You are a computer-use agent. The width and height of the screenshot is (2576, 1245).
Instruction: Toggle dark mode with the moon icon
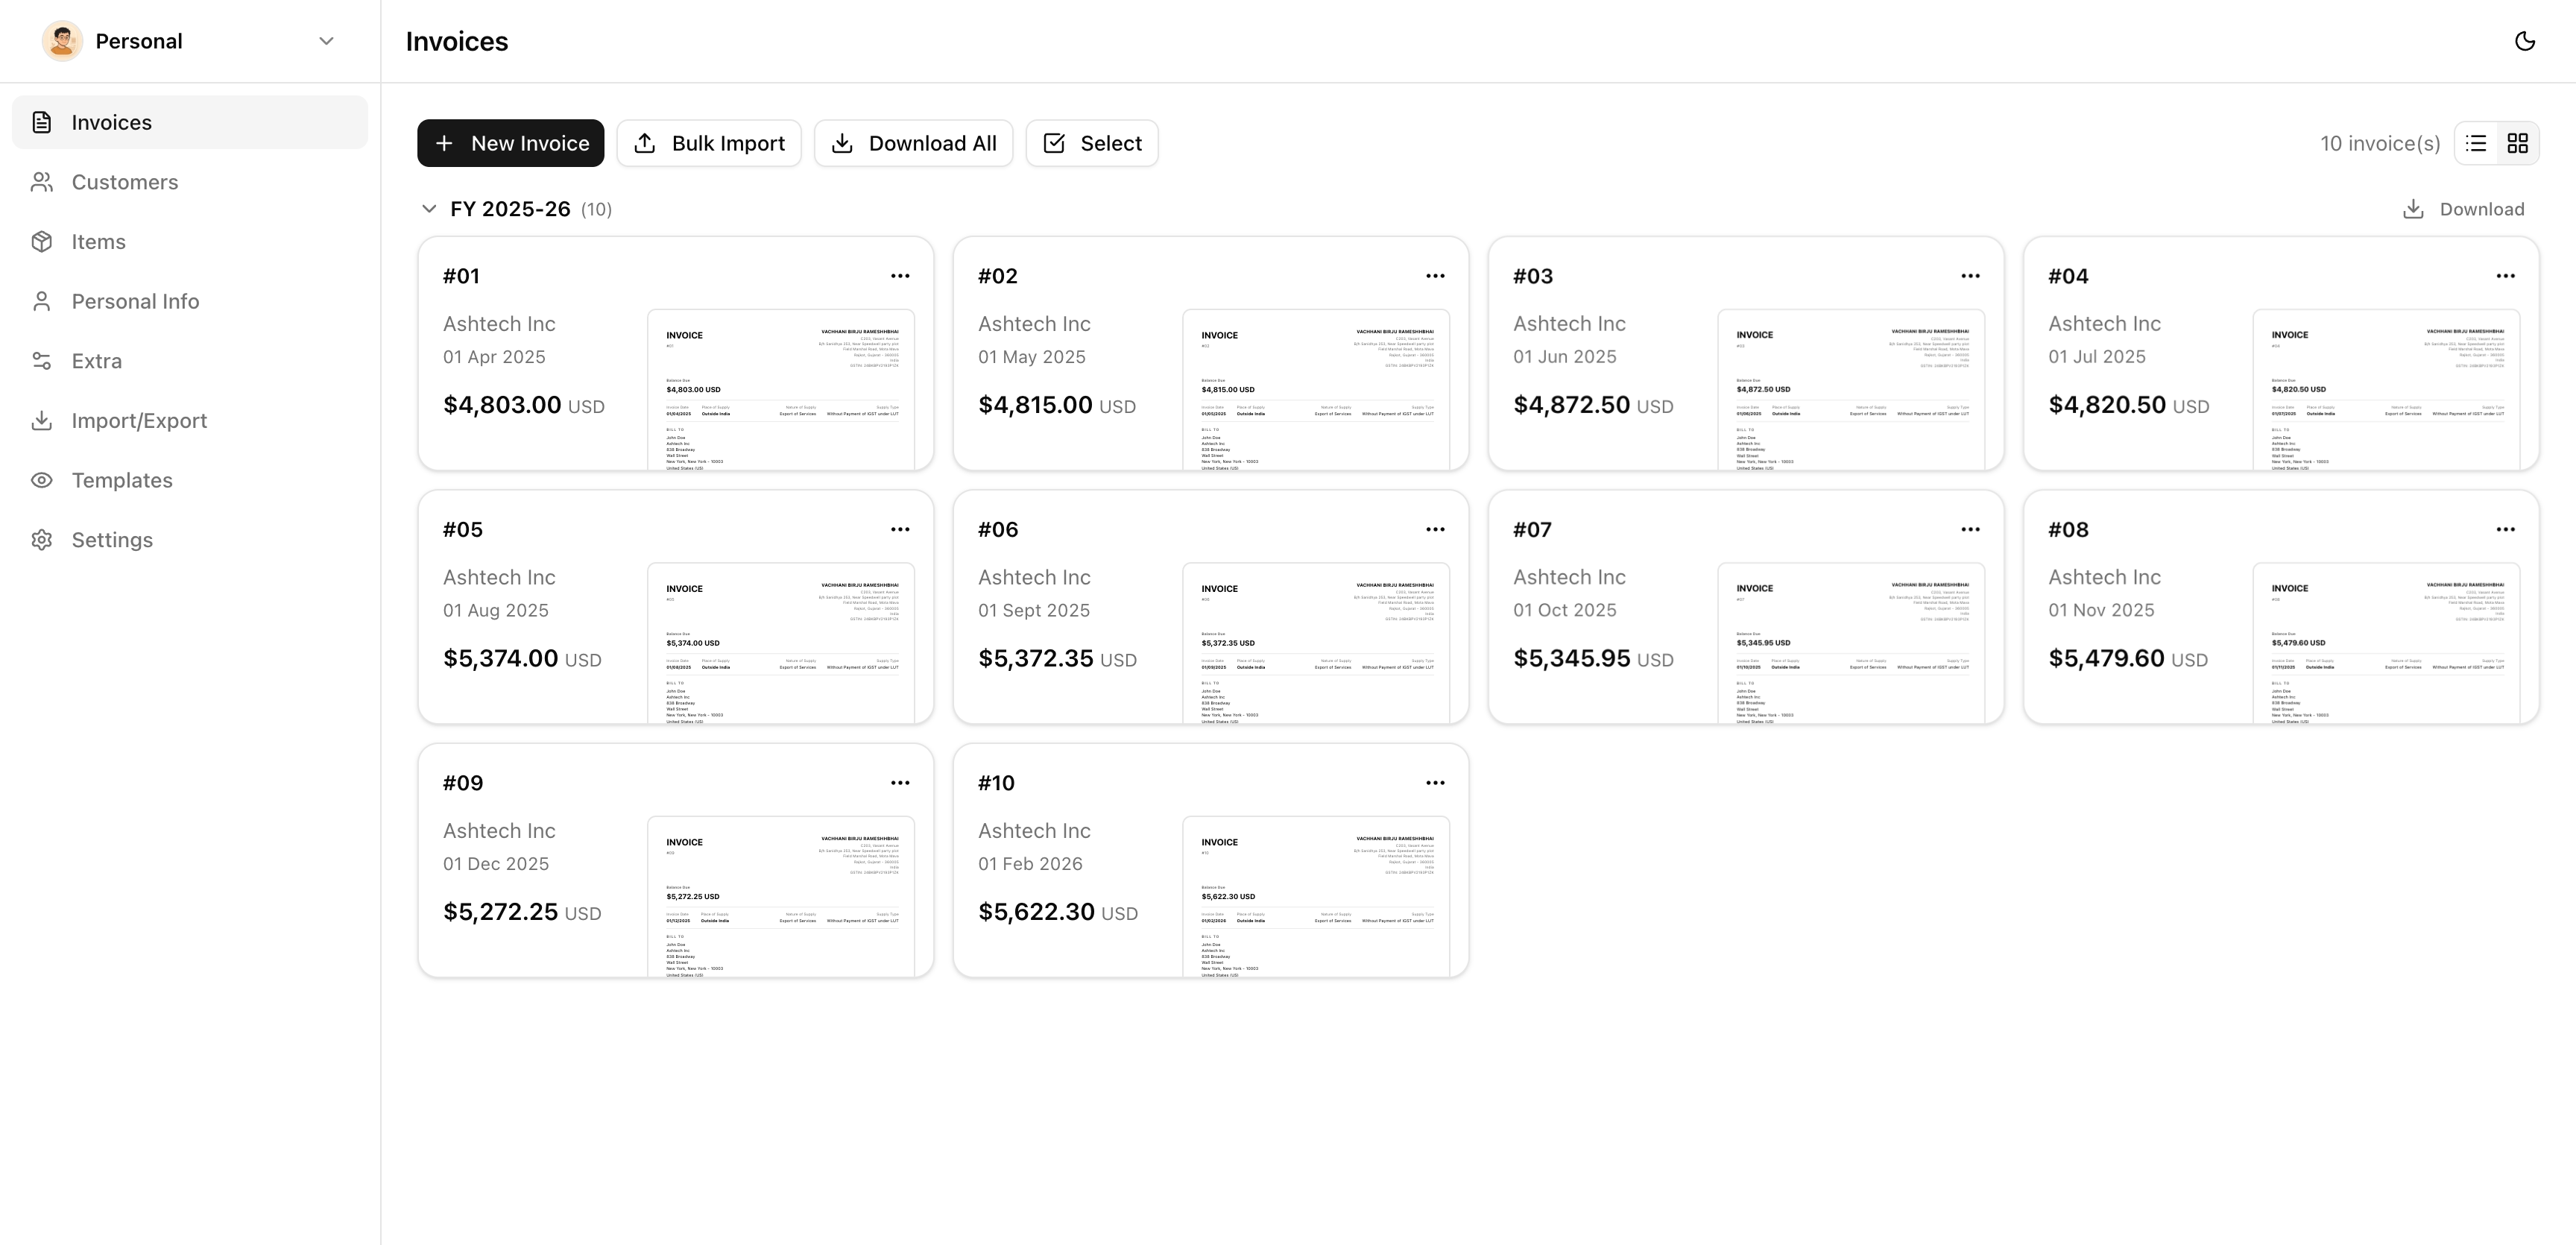pyautogui.click(x=2524, y=41)
